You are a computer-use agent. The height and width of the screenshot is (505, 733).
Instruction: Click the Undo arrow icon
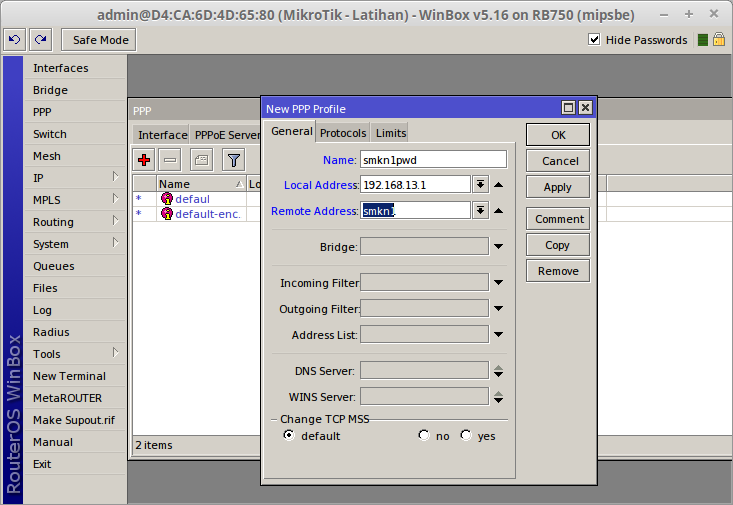tap(14, 40)
